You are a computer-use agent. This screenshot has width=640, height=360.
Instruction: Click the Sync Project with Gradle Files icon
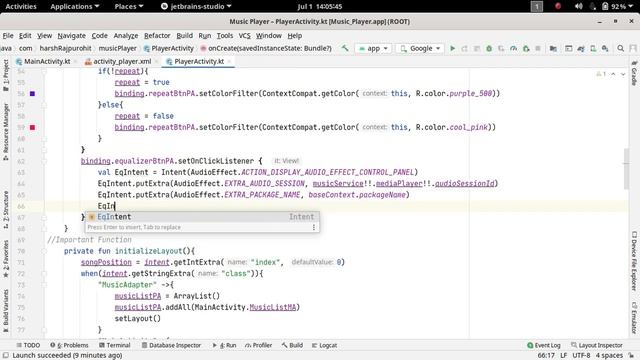(x=581, y=48)
